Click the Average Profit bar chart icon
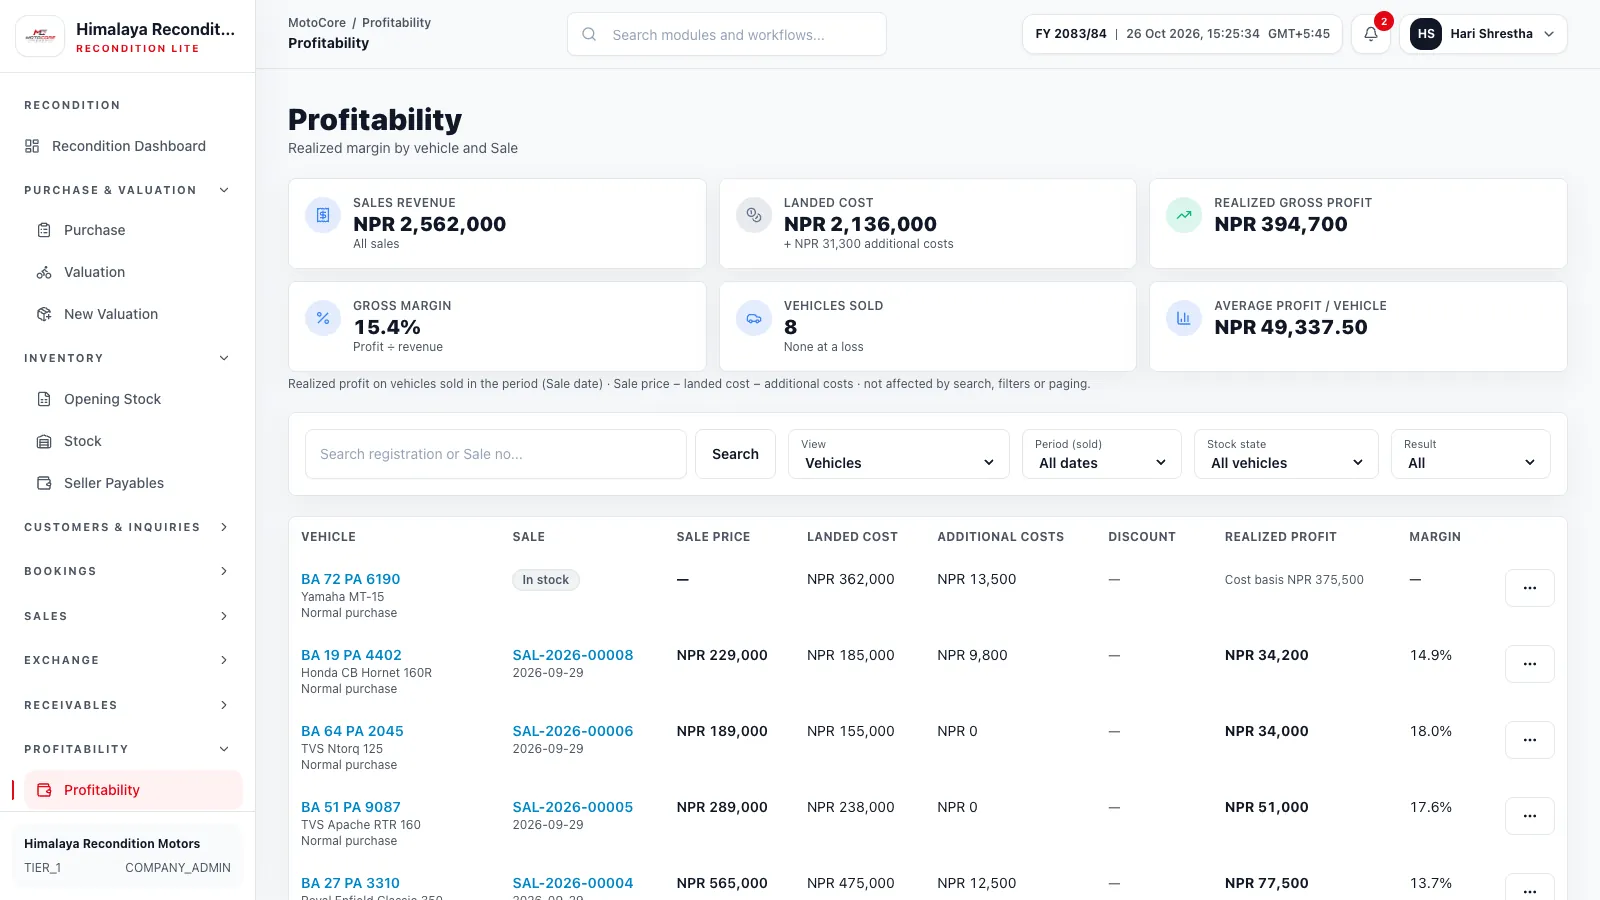1600x900 pixels. click(1184, 318)
